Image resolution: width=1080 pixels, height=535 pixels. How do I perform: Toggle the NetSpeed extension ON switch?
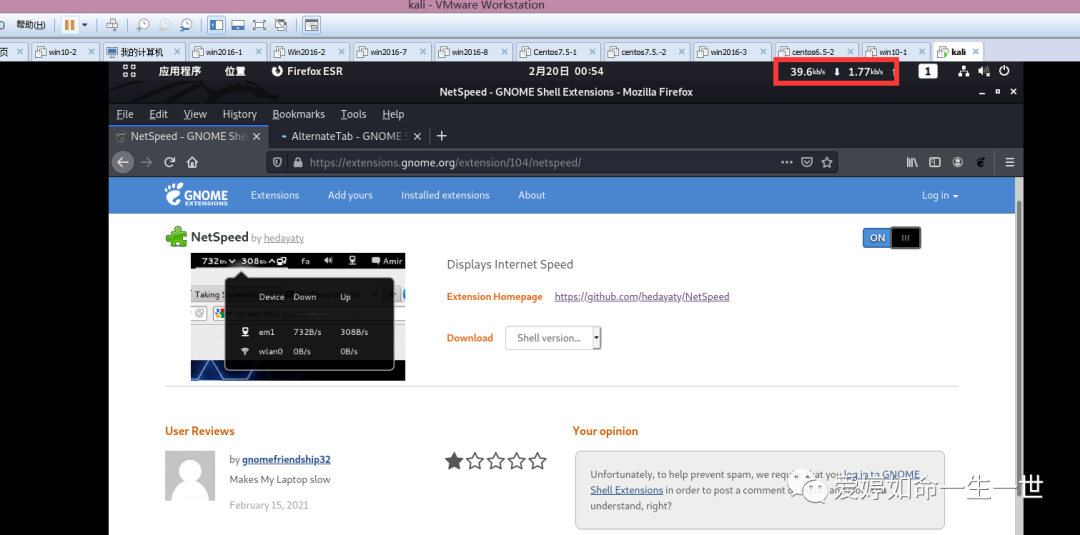click(891, 238)
